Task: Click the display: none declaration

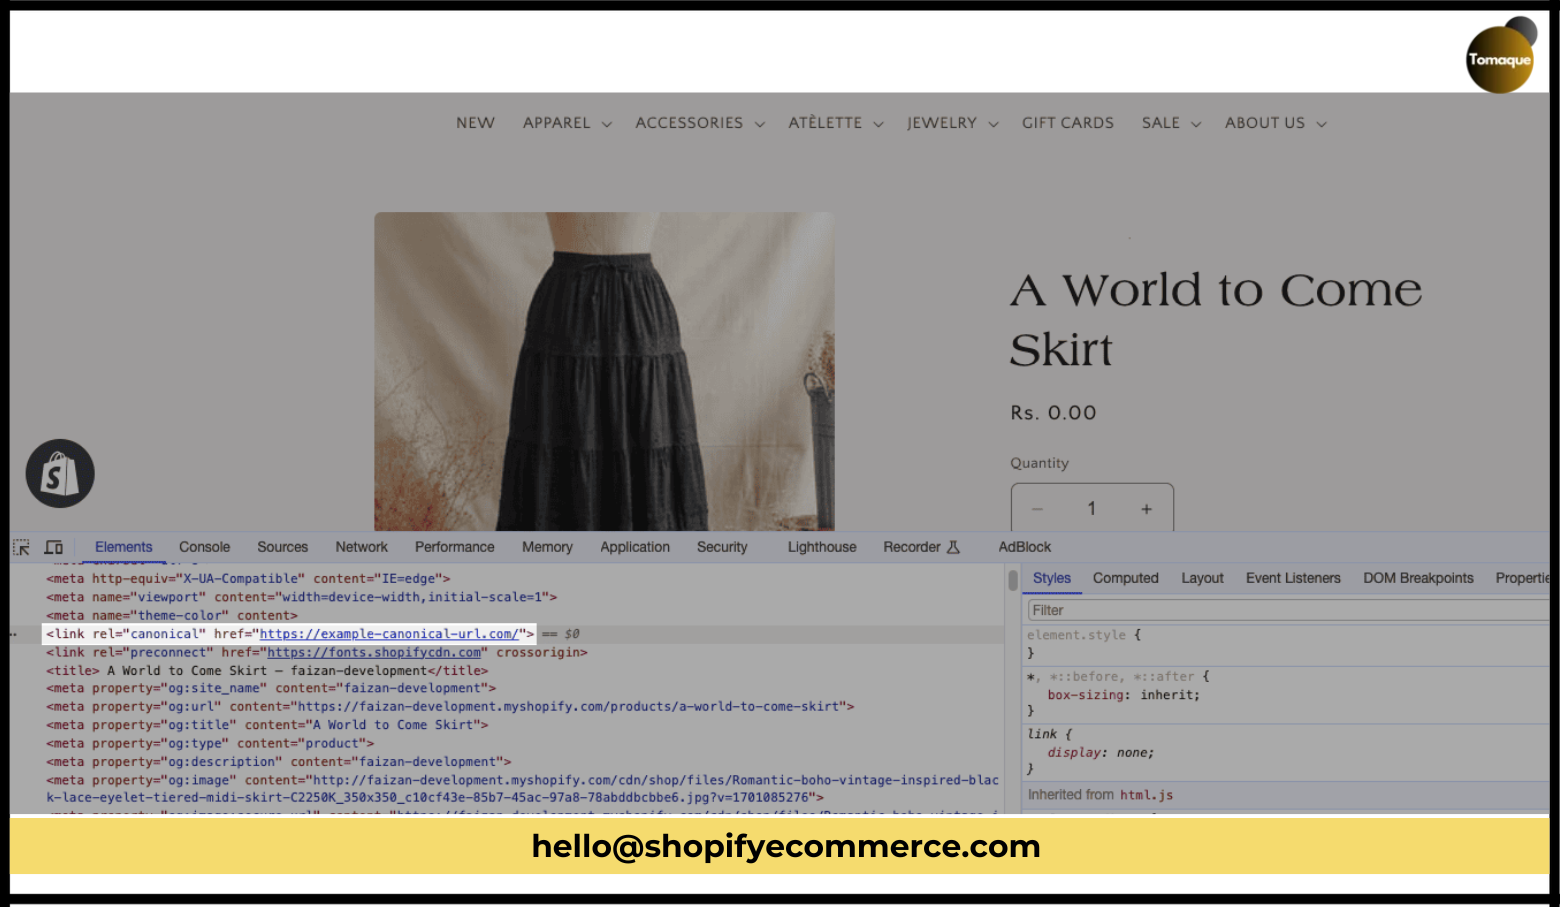Action: coord(1101,753)
